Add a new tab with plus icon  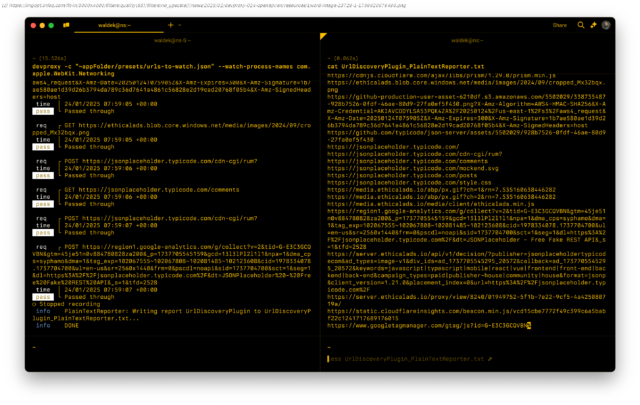click(x=170, y=23)
